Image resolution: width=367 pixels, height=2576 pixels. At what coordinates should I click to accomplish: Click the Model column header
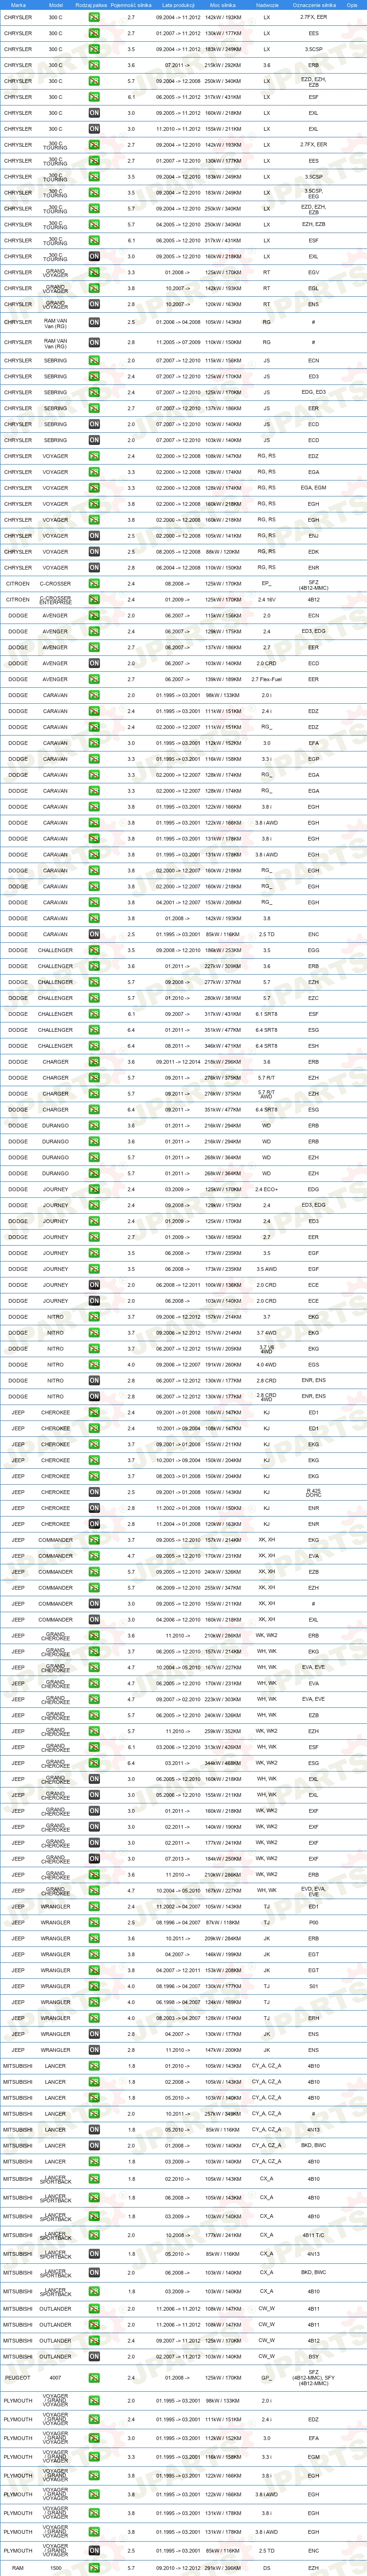point(56,5)
